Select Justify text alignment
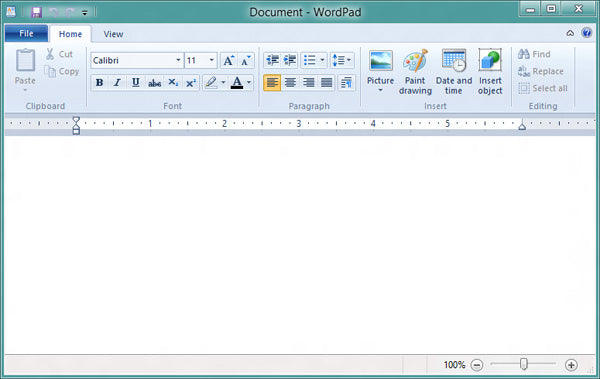Viewport: 600px width, 379px height. click(326, 82)
